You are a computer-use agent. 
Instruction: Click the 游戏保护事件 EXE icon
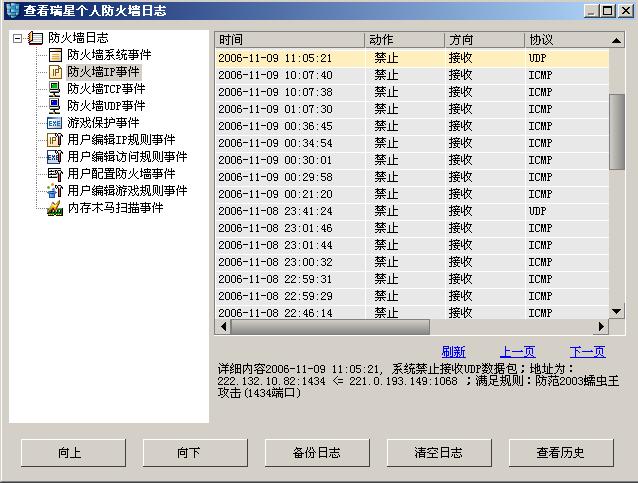(x=55, y=123)
